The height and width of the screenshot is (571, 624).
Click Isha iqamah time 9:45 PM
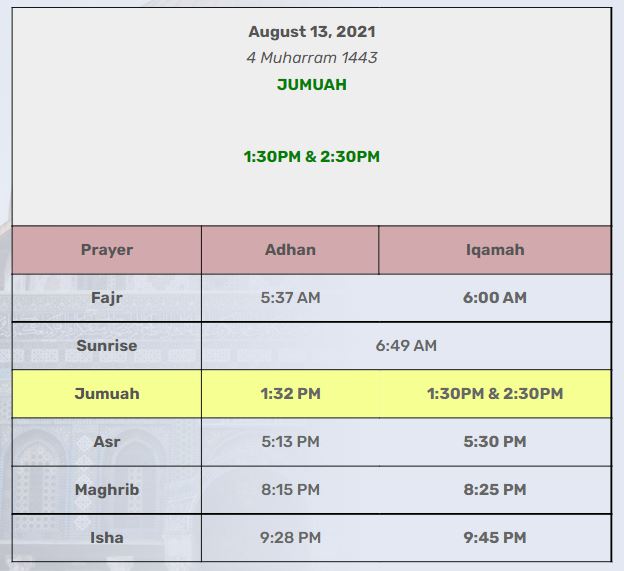click(x=495, y=538)
